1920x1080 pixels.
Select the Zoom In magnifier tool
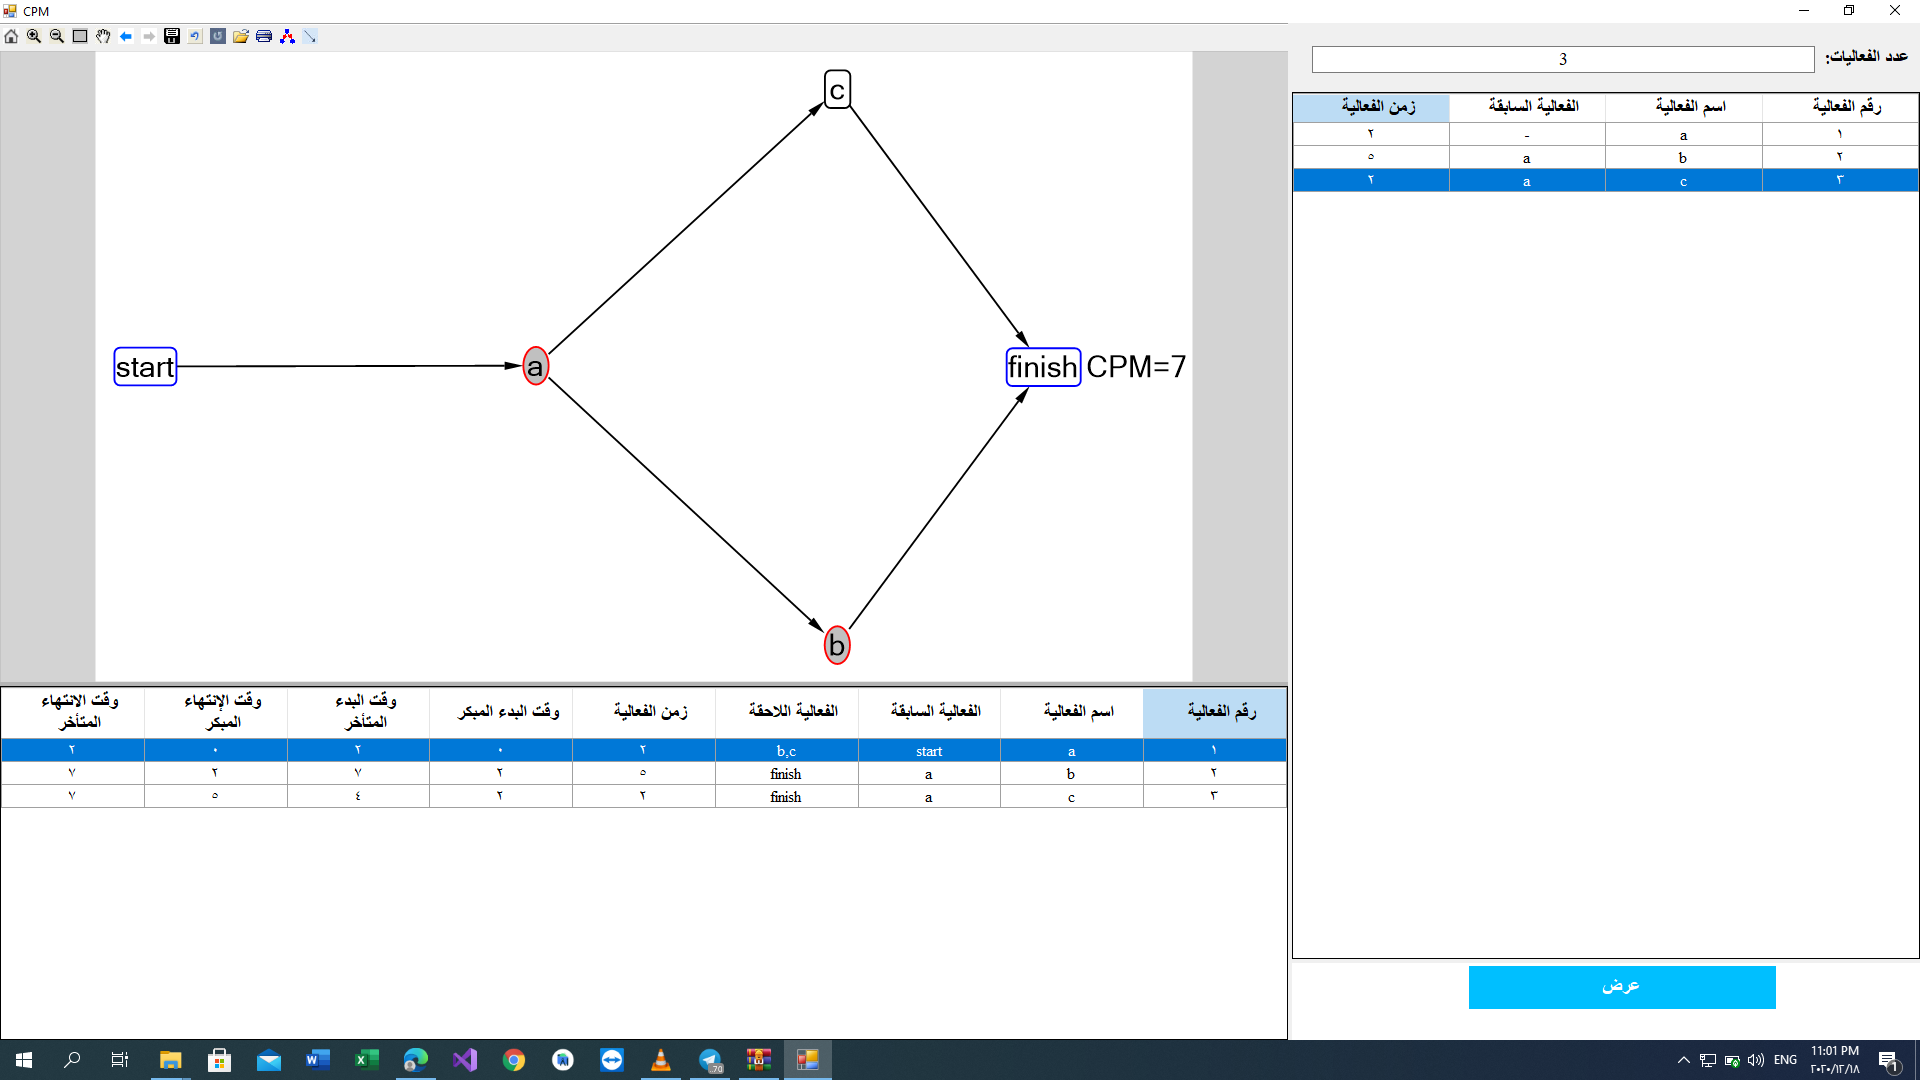34,36
